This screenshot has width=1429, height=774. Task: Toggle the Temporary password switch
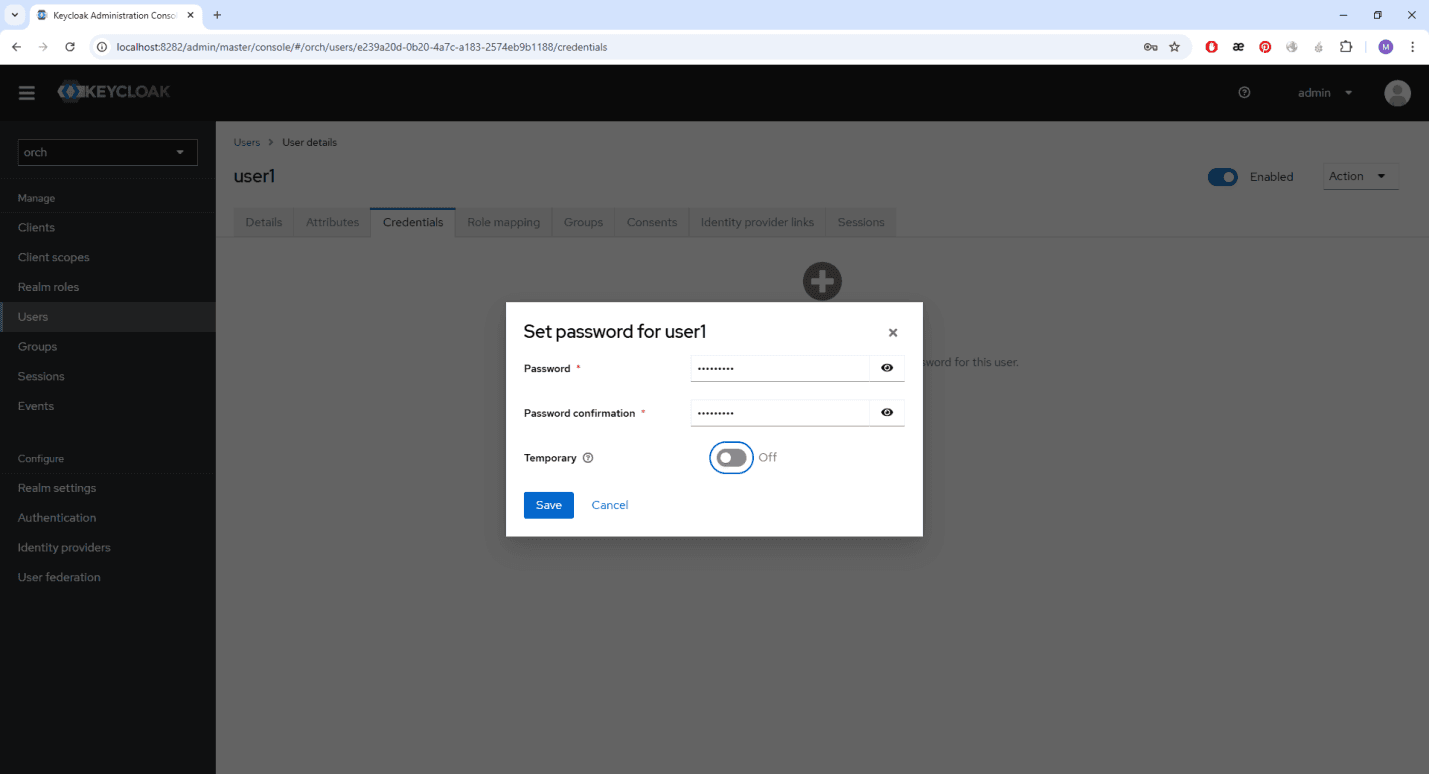[x=731, y=458]
